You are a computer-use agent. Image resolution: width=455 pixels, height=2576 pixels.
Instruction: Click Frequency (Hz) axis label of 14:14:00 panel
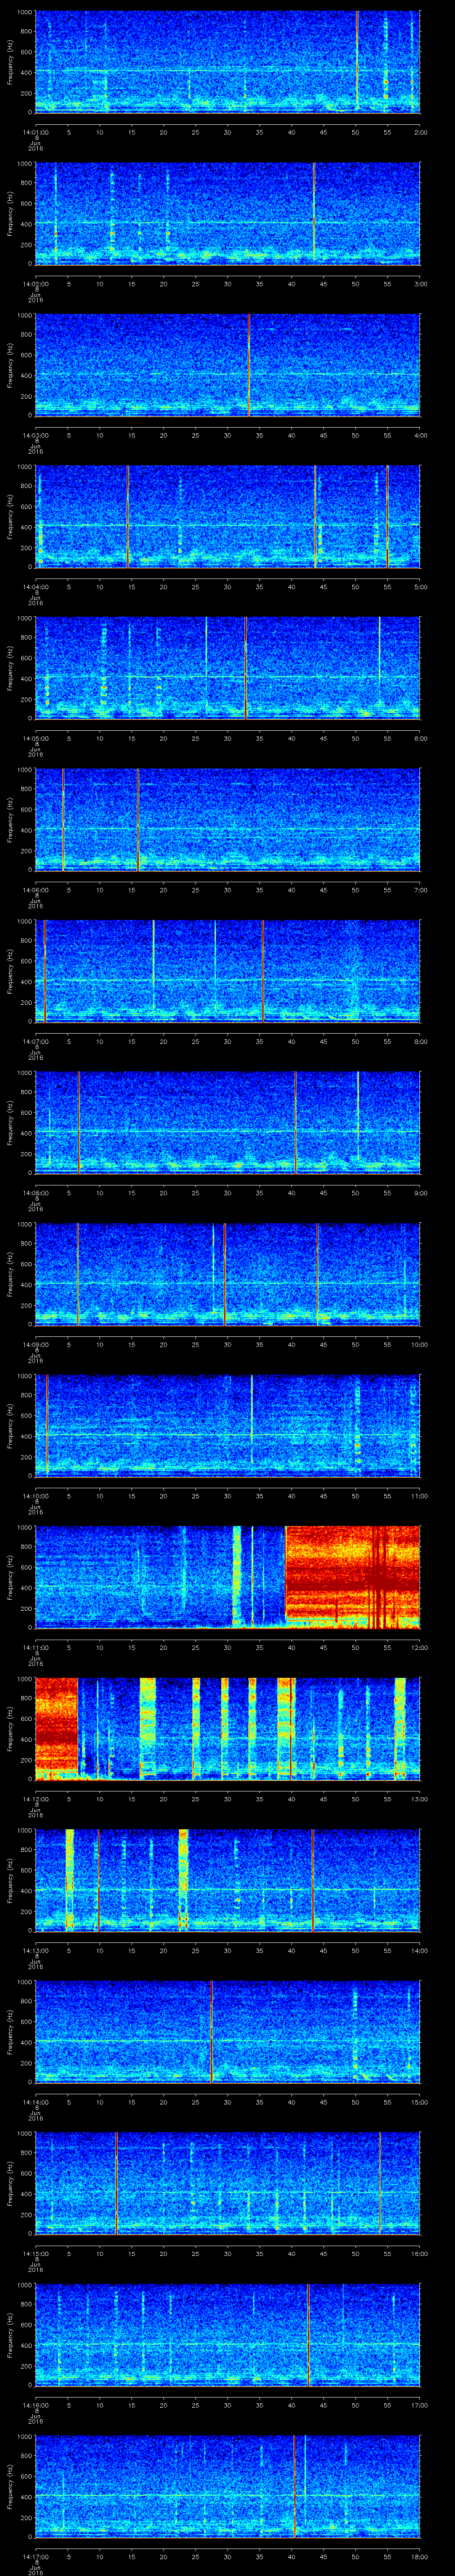[x=10, y=2032]
